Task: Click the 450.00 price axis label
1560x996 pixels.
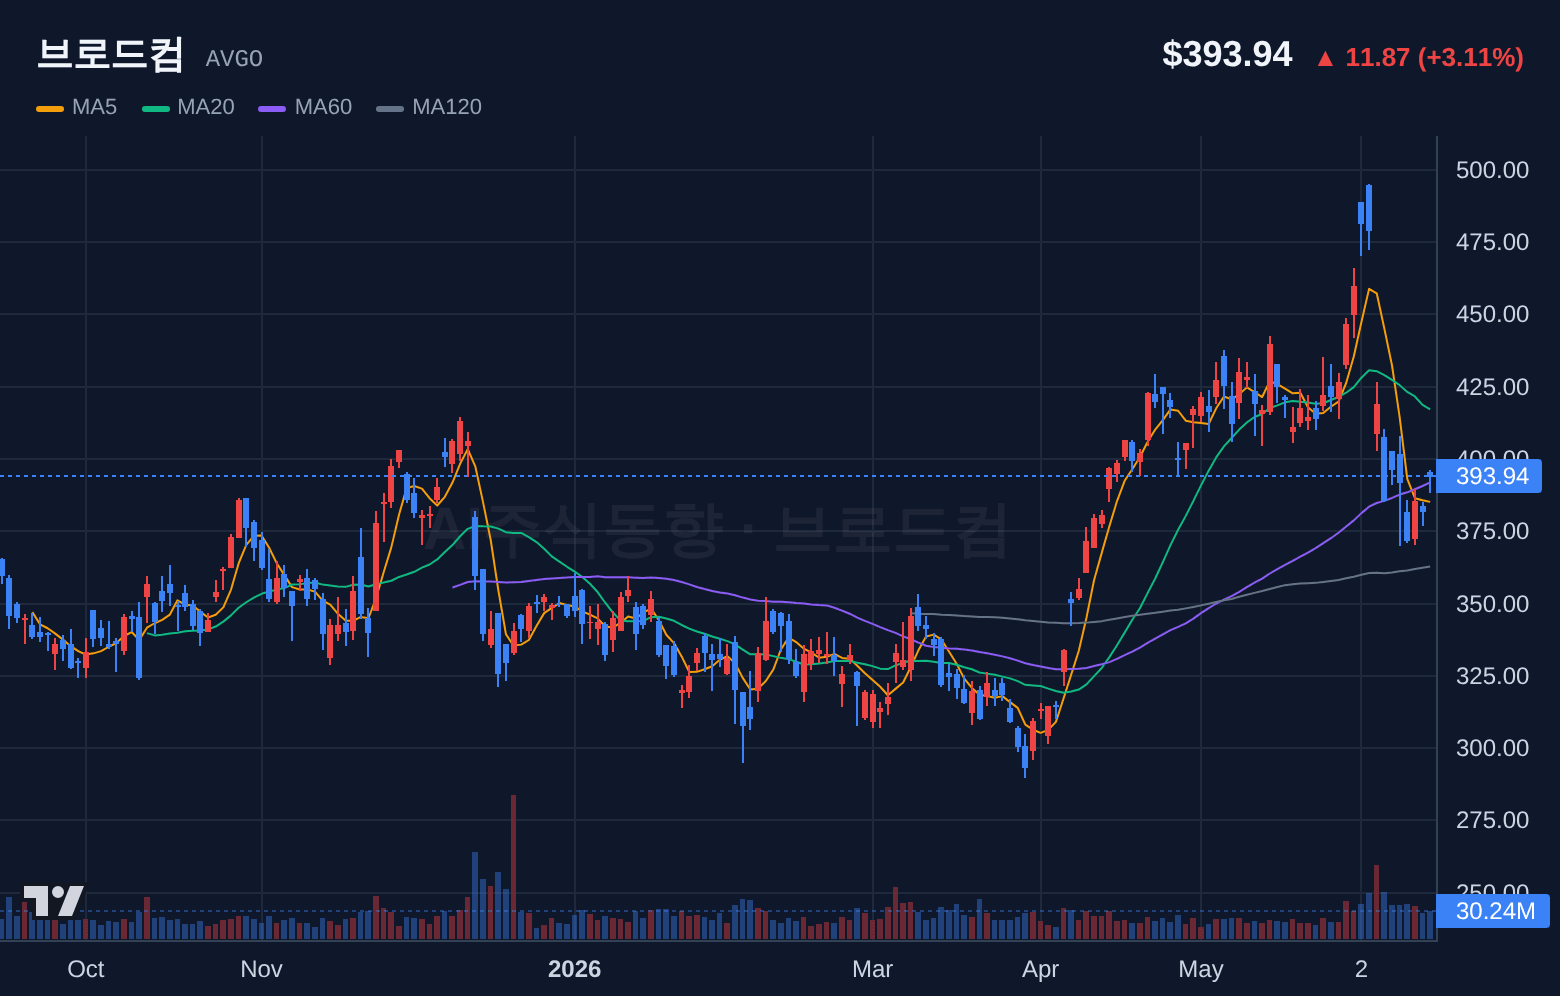Action: coord(1492,314)
